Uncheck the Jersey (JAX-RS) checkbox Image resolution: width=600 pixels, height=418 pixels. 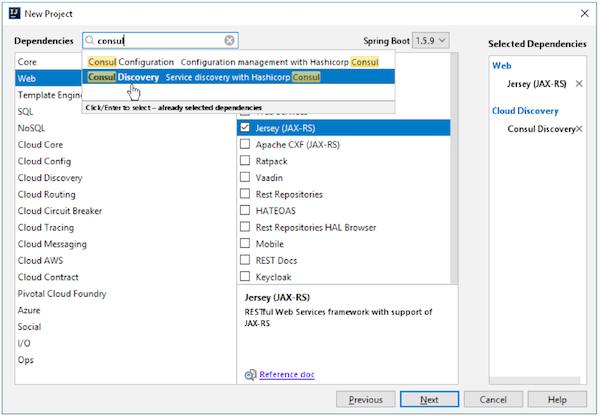pyautogui.click(x=245, y=128)
